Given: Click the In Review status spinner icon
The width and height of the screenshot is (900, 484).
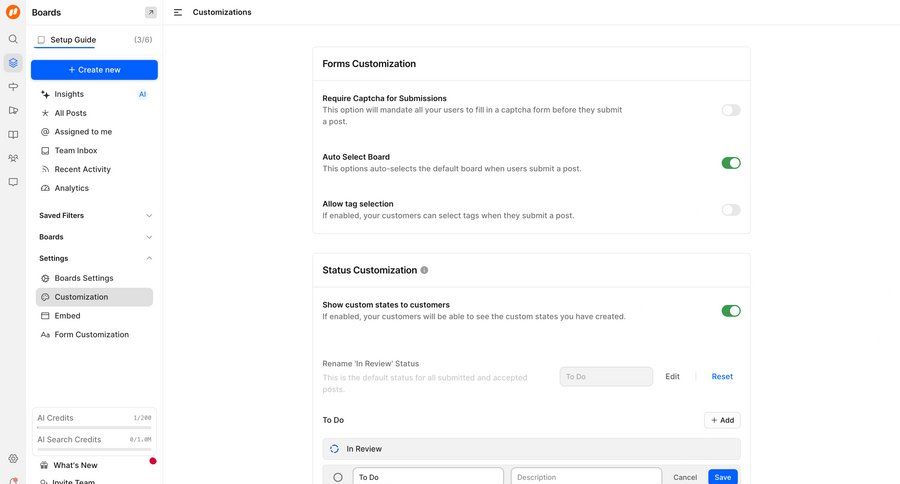Looking at the screenshot, I should (335, 449).
